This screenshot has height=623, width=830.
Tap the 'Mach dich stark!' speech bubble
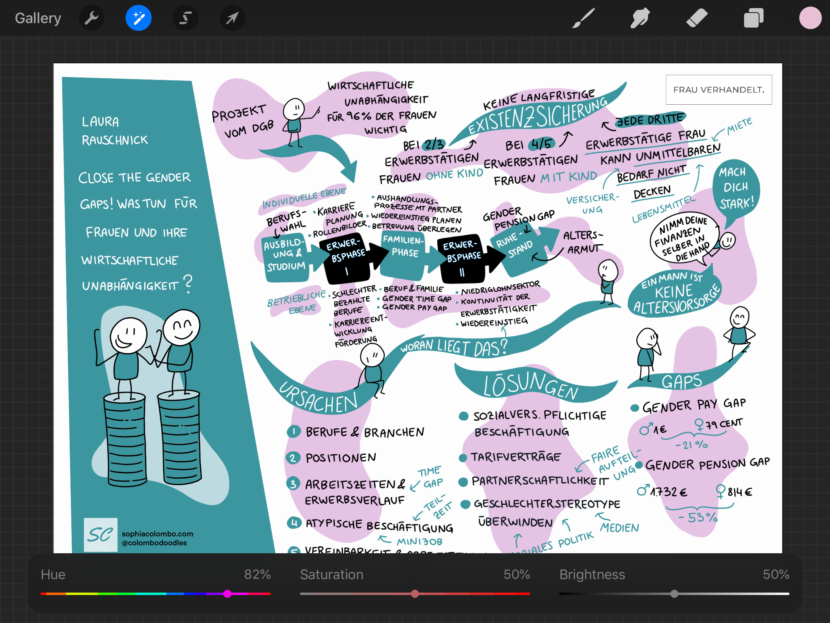[x=735, y=186]
